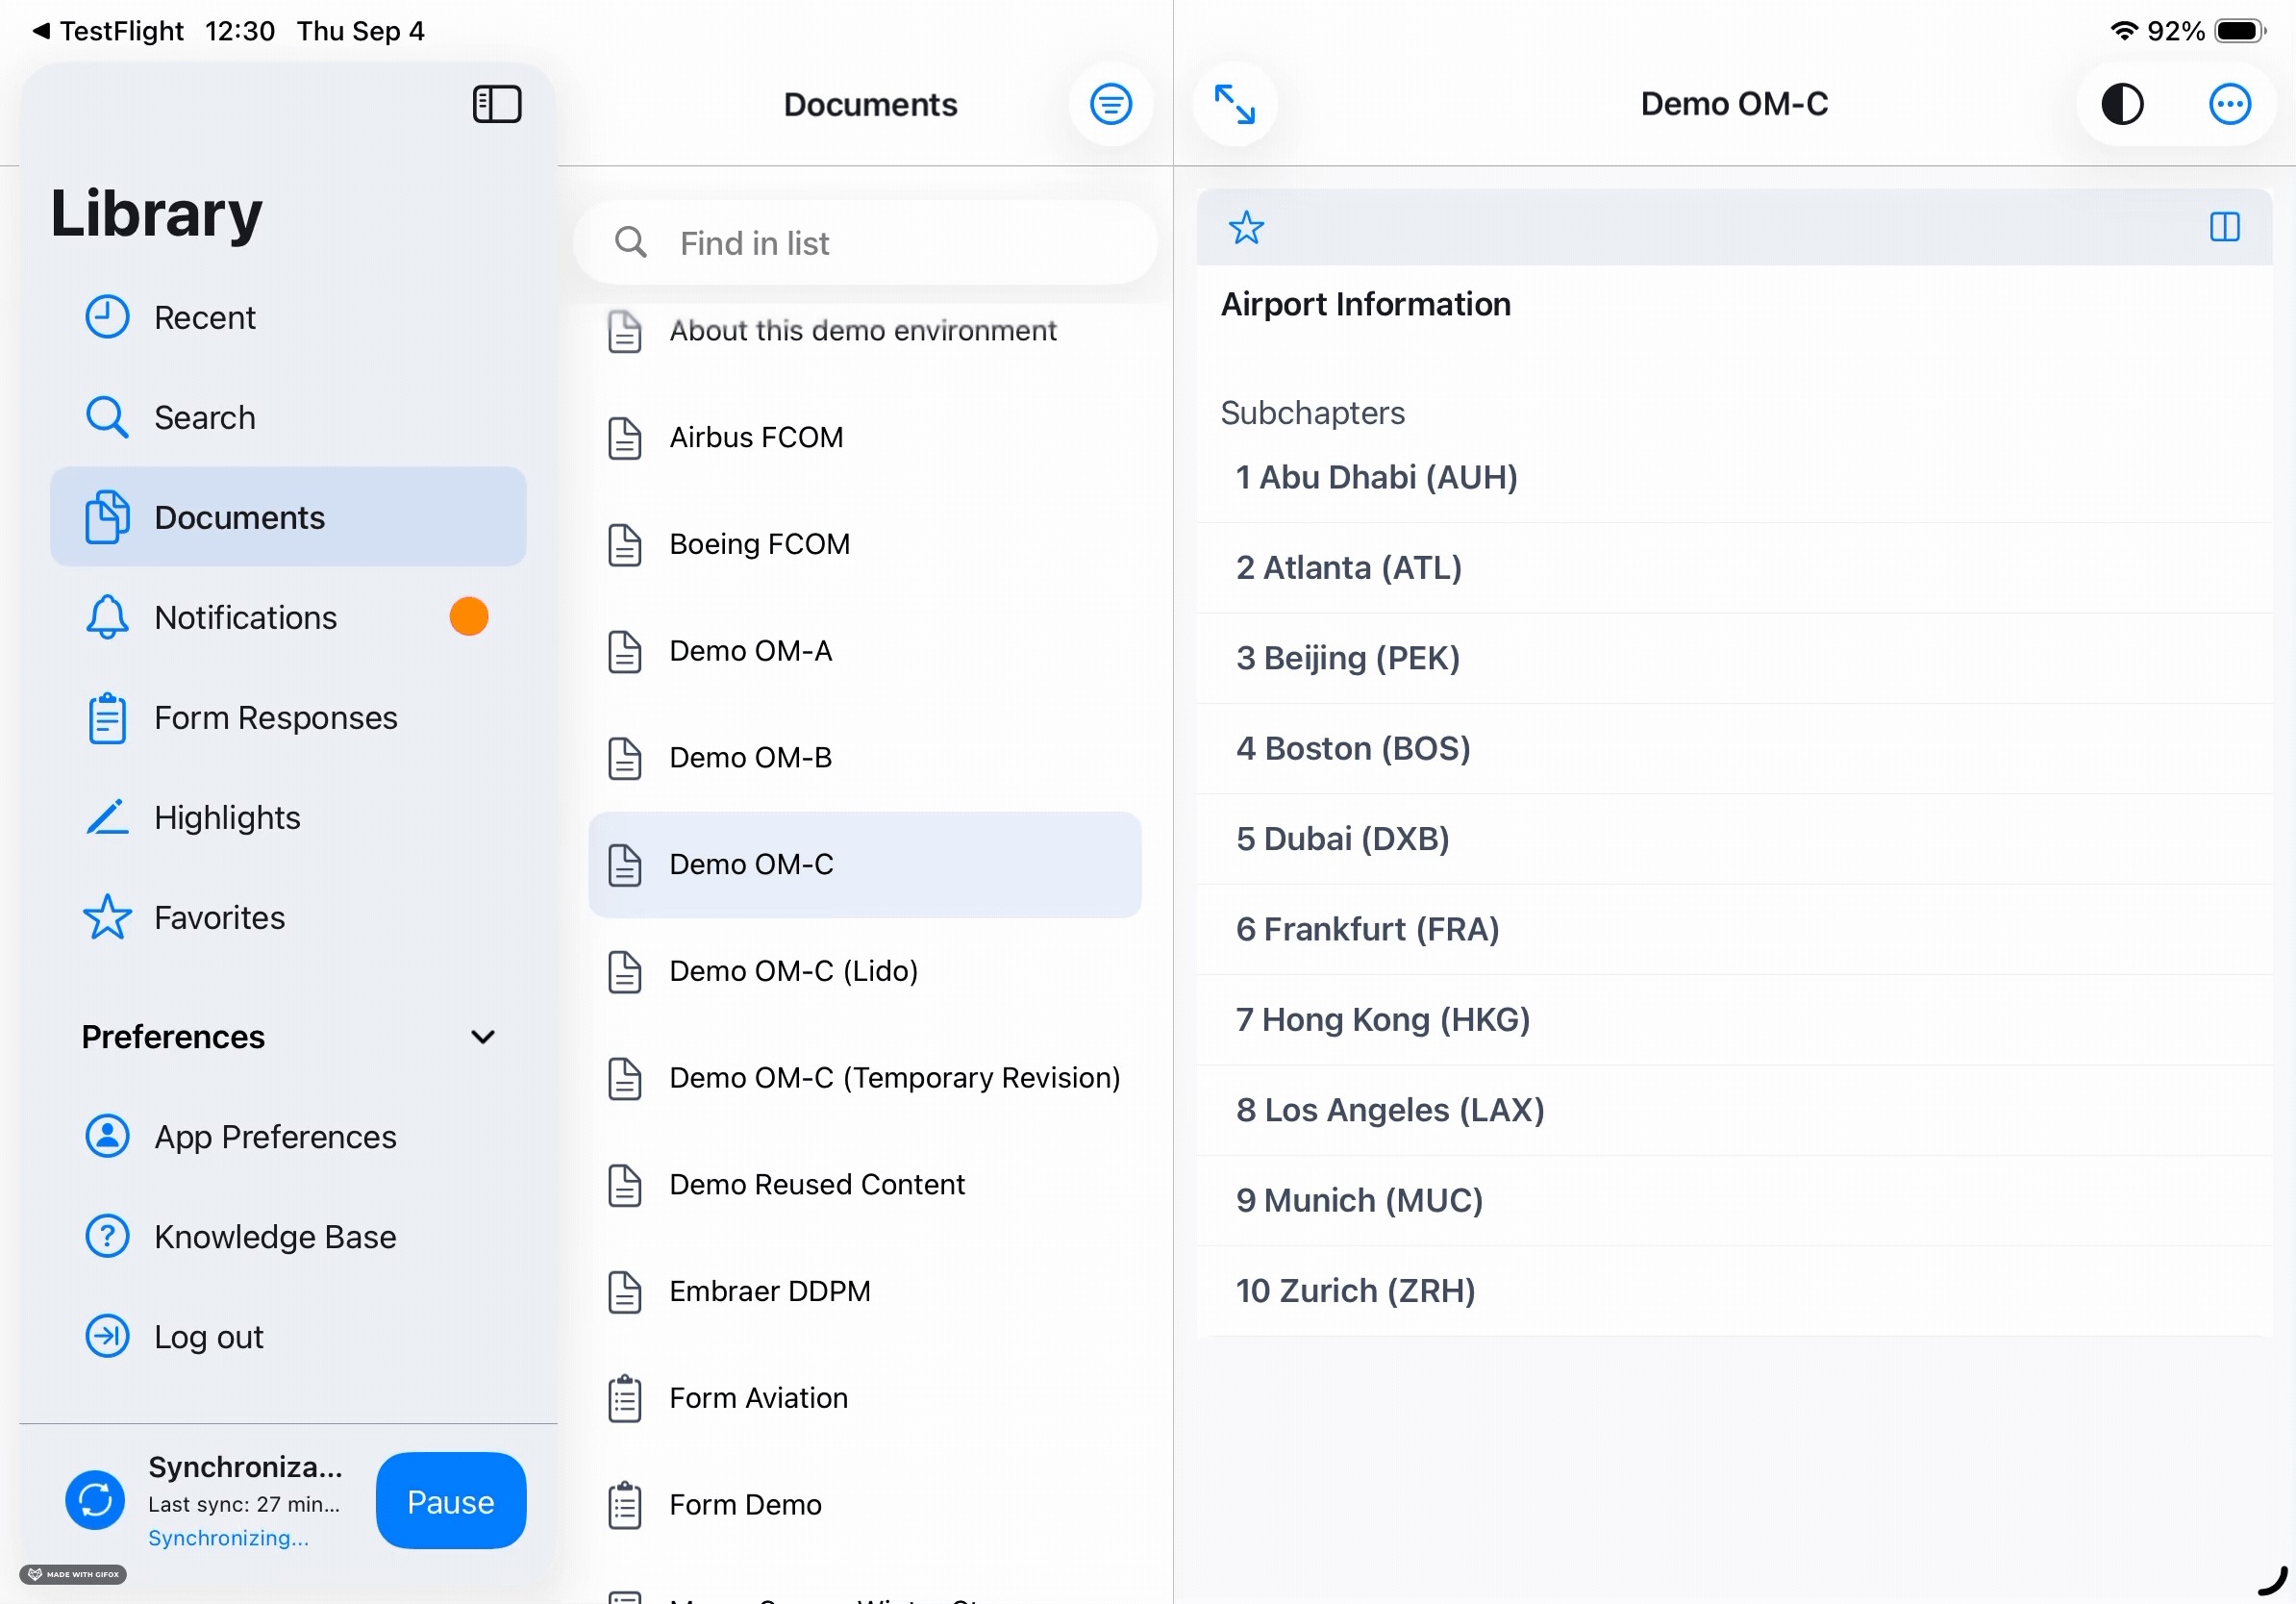Select Form Responses clipboard icon

coord(107,718)
